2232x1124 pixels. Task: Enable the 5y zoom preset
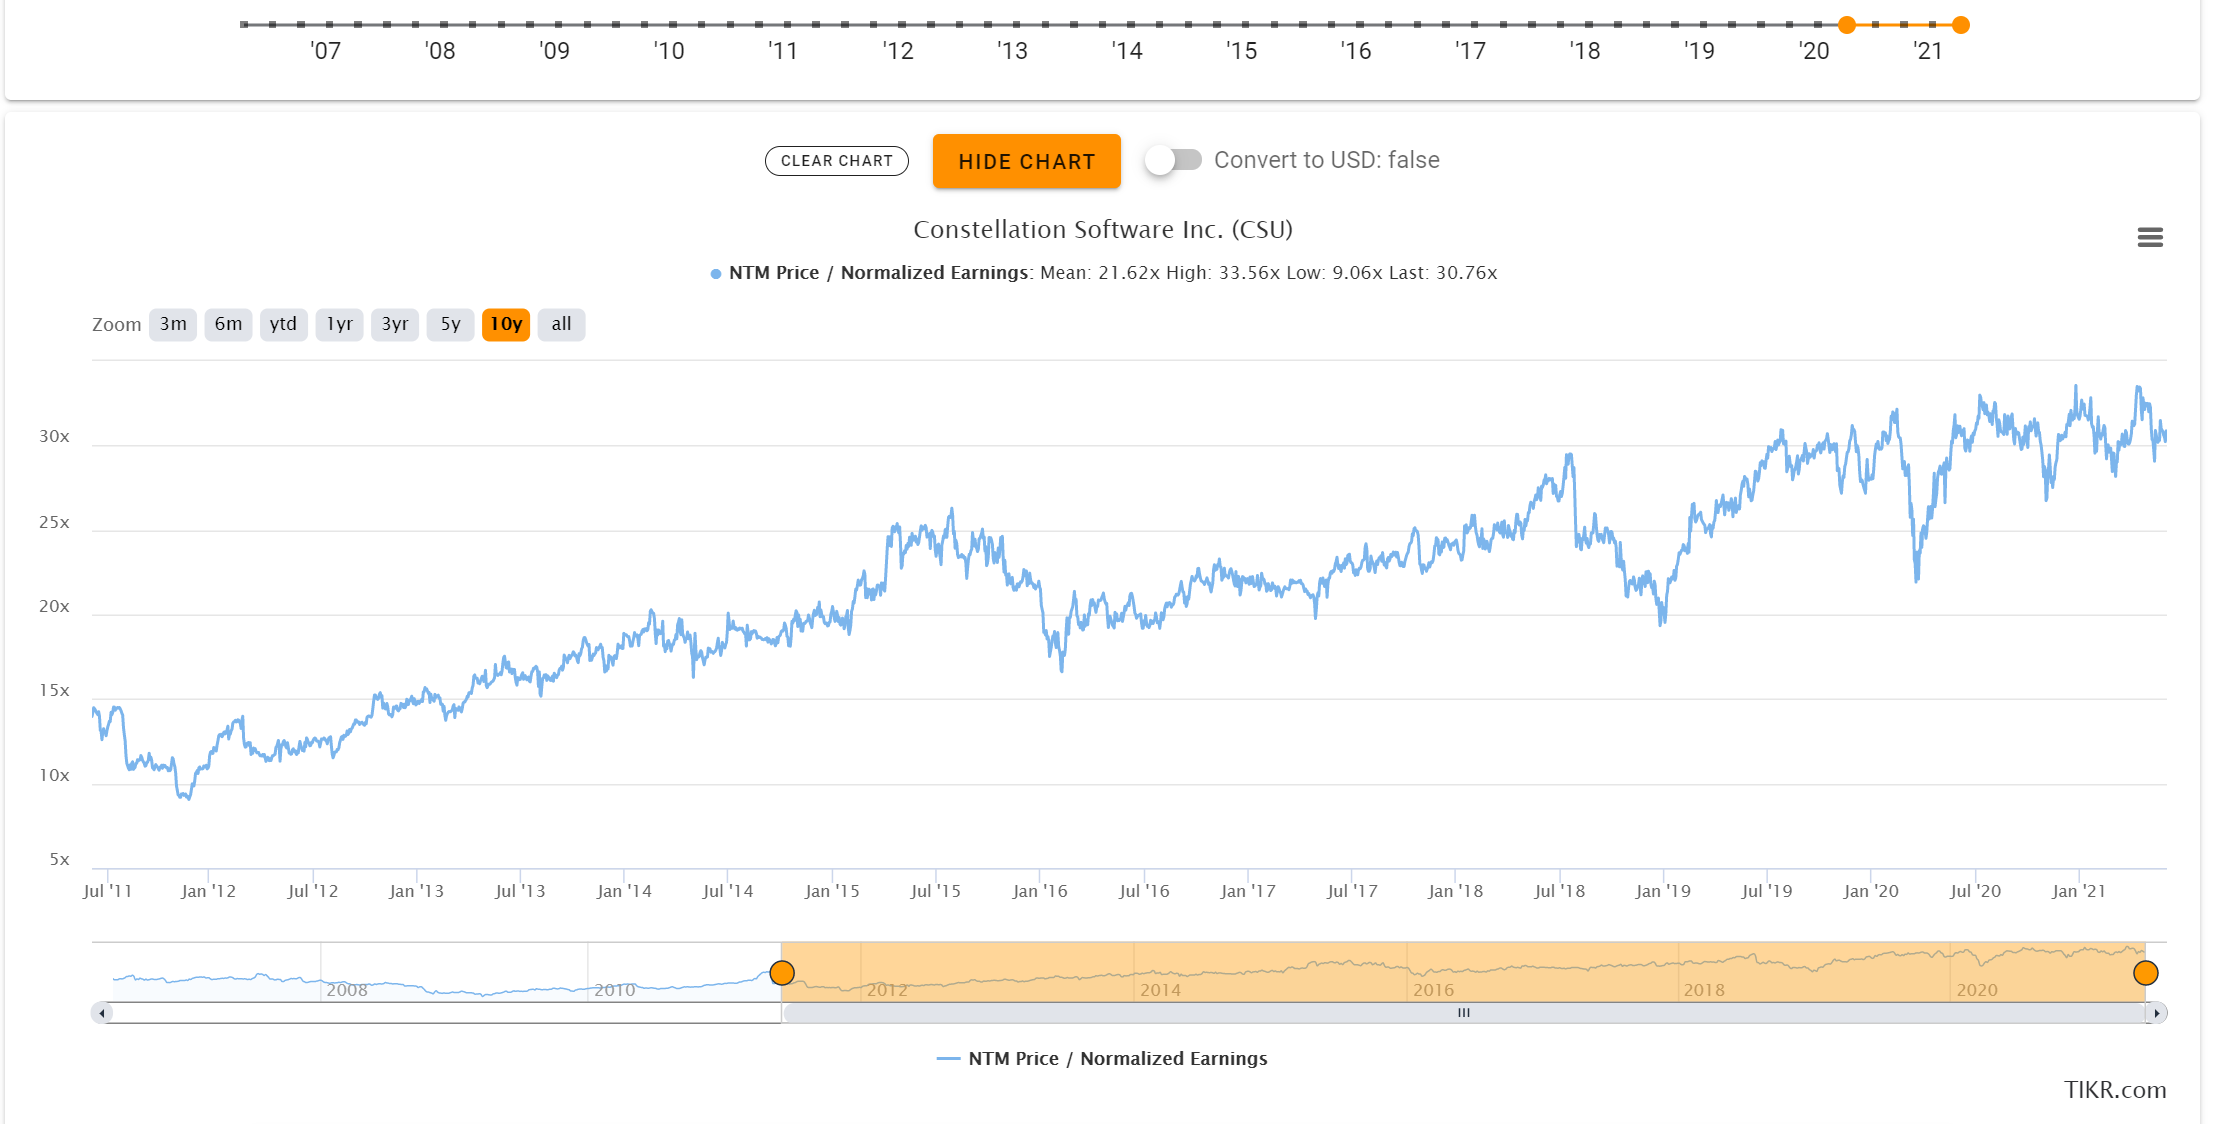[450, 324]
